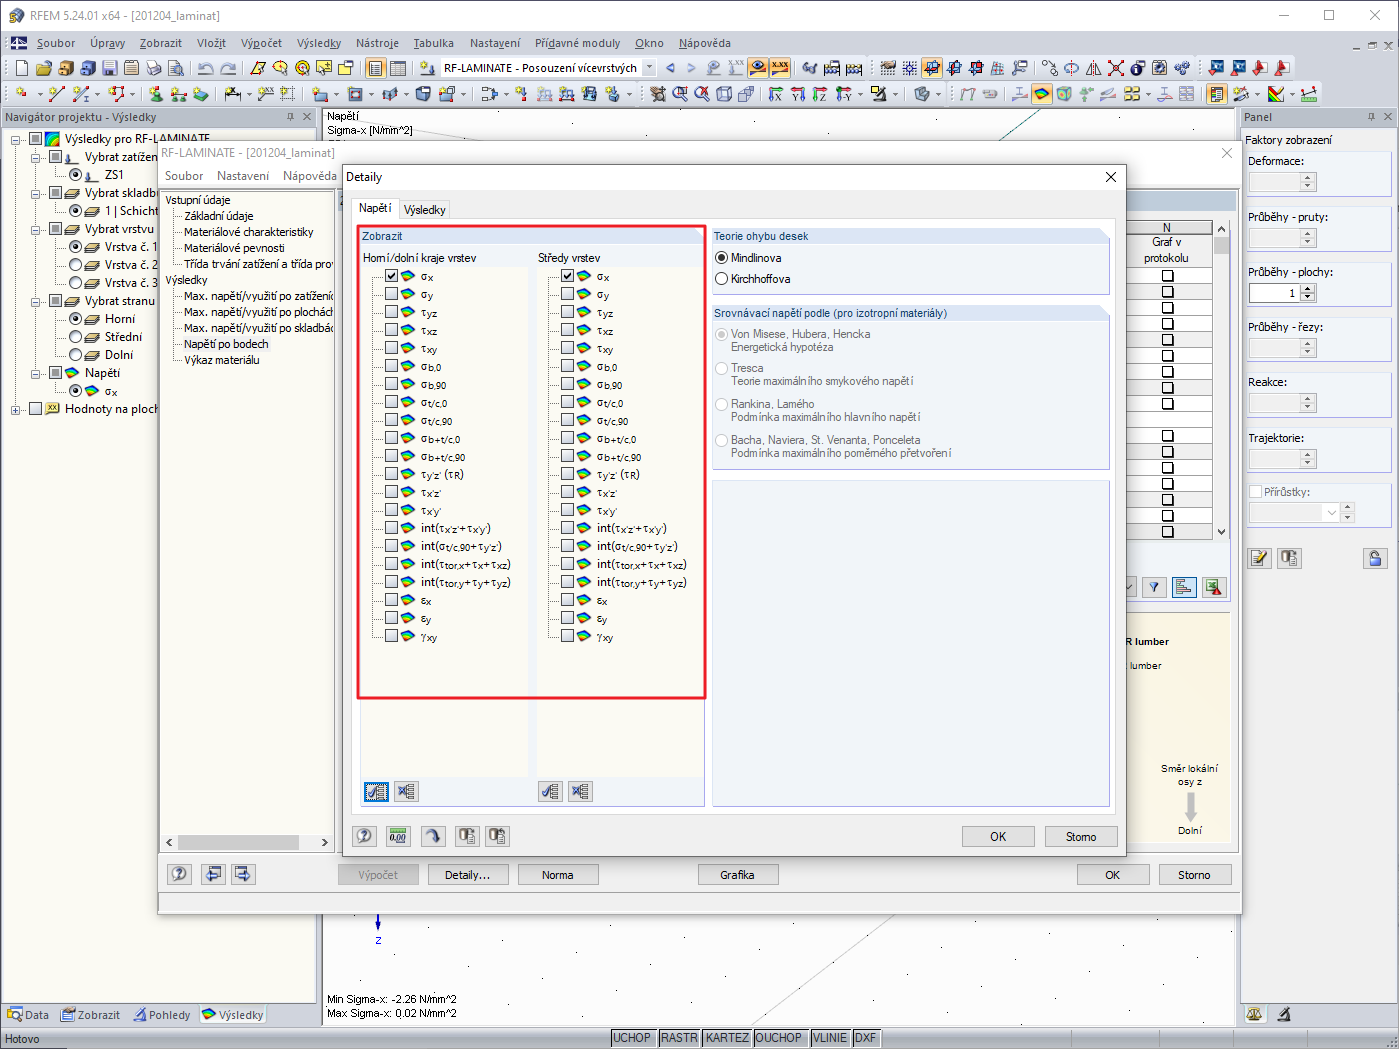Open the Výsledky tab at navigator bottom
Image resolution: width=1399 pixels, height=1049 pixels.
point(233,1014)
